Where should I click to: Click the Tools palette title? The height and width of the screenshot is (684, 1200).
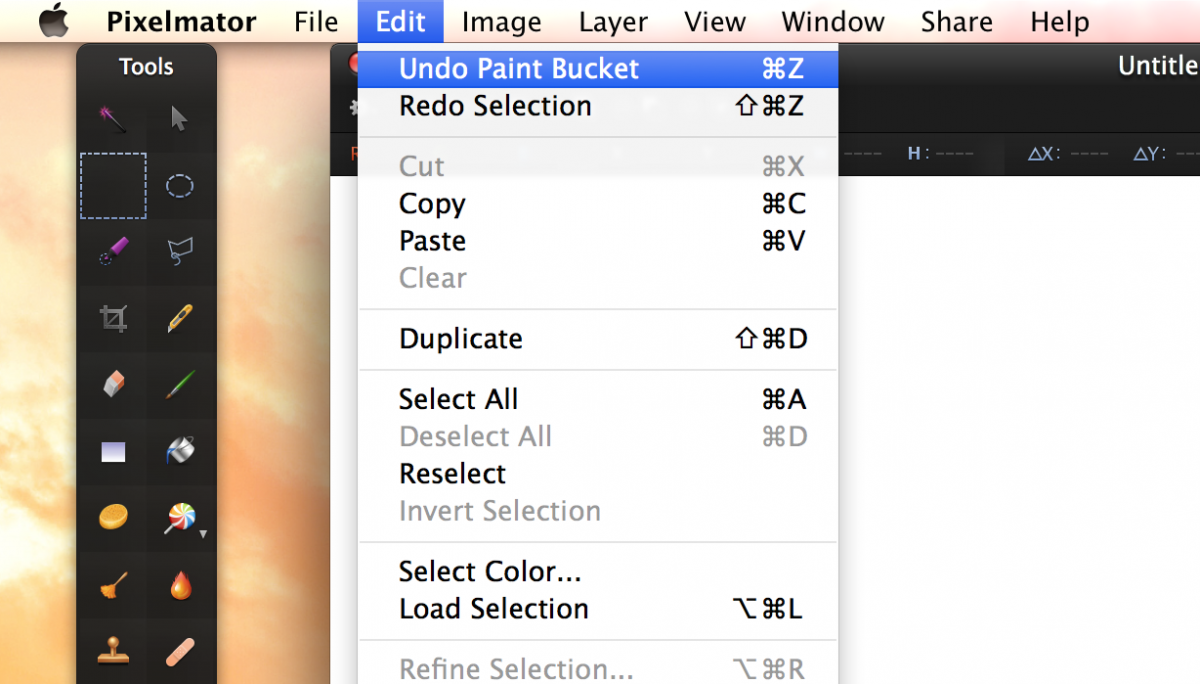(146, 67)
